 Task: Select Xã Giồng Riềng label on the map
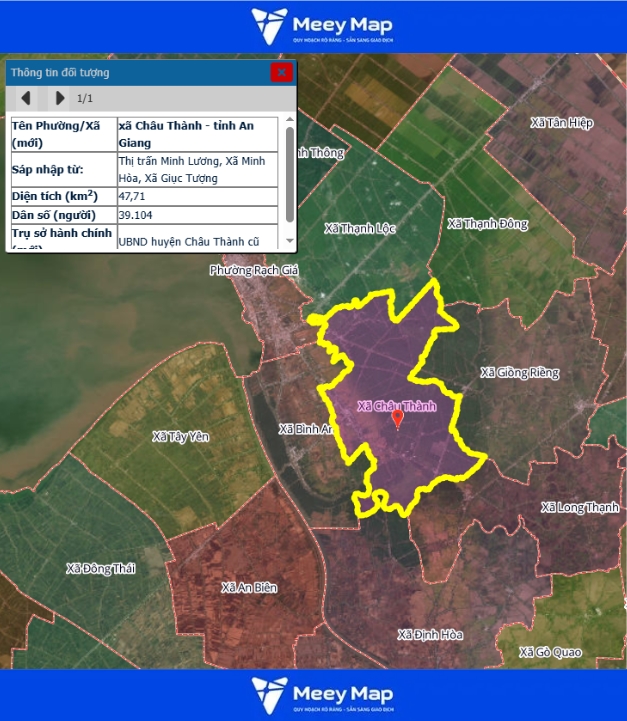click(x=517, y=373)
